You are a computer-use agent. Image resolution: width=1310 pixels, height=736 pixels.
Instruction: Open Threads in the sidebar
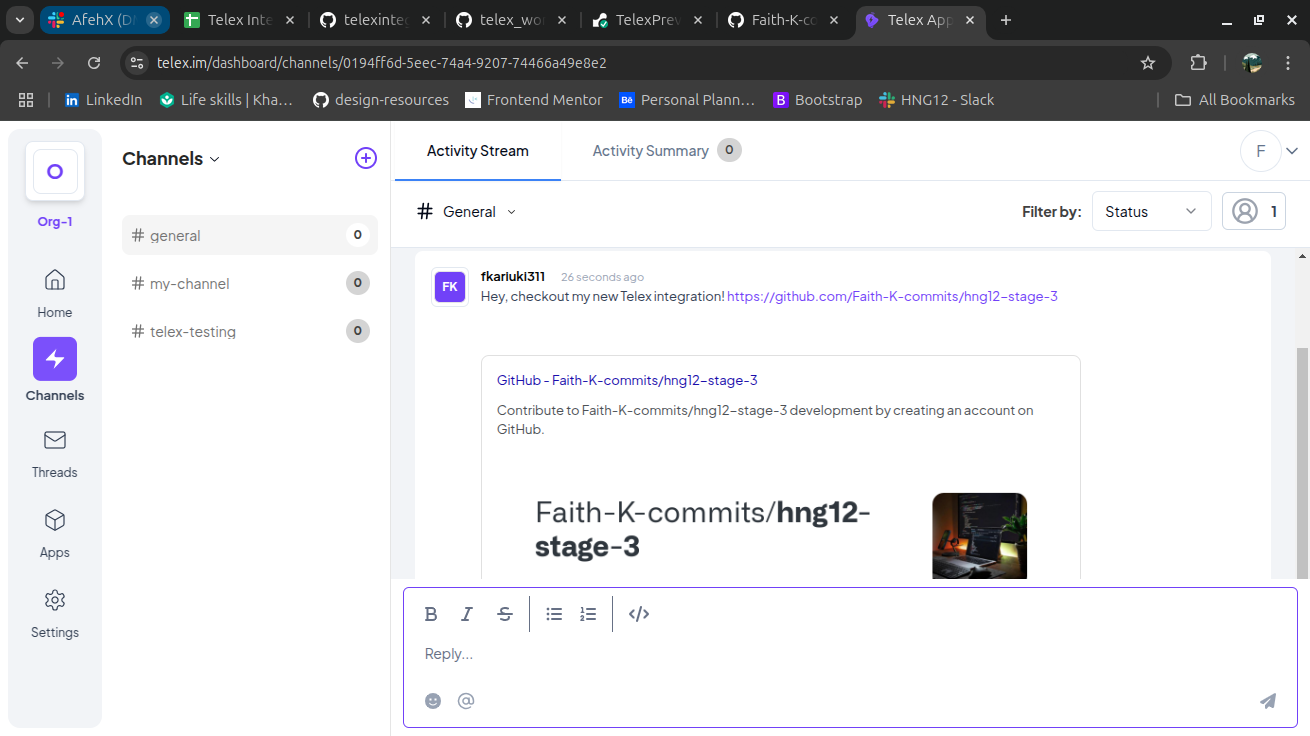coord(55,454)
